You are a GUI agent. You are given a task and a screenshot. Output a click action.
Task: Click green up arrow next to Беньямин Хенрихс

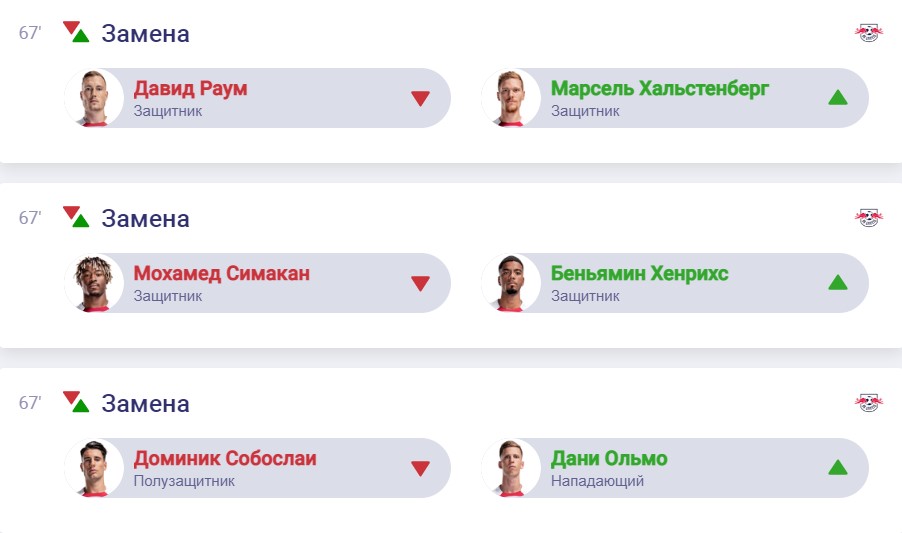click(x=837, y=283)
